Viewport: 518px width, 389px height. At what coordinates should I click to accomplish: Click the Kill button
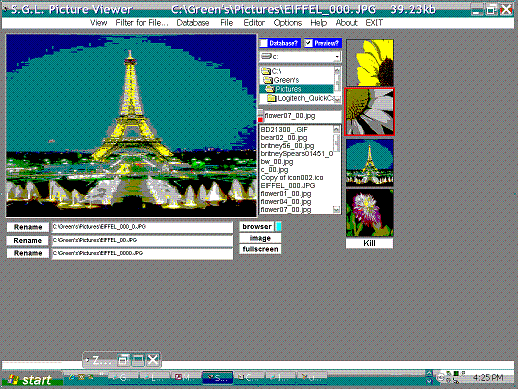pyautogui.click(x=369, y=243)
